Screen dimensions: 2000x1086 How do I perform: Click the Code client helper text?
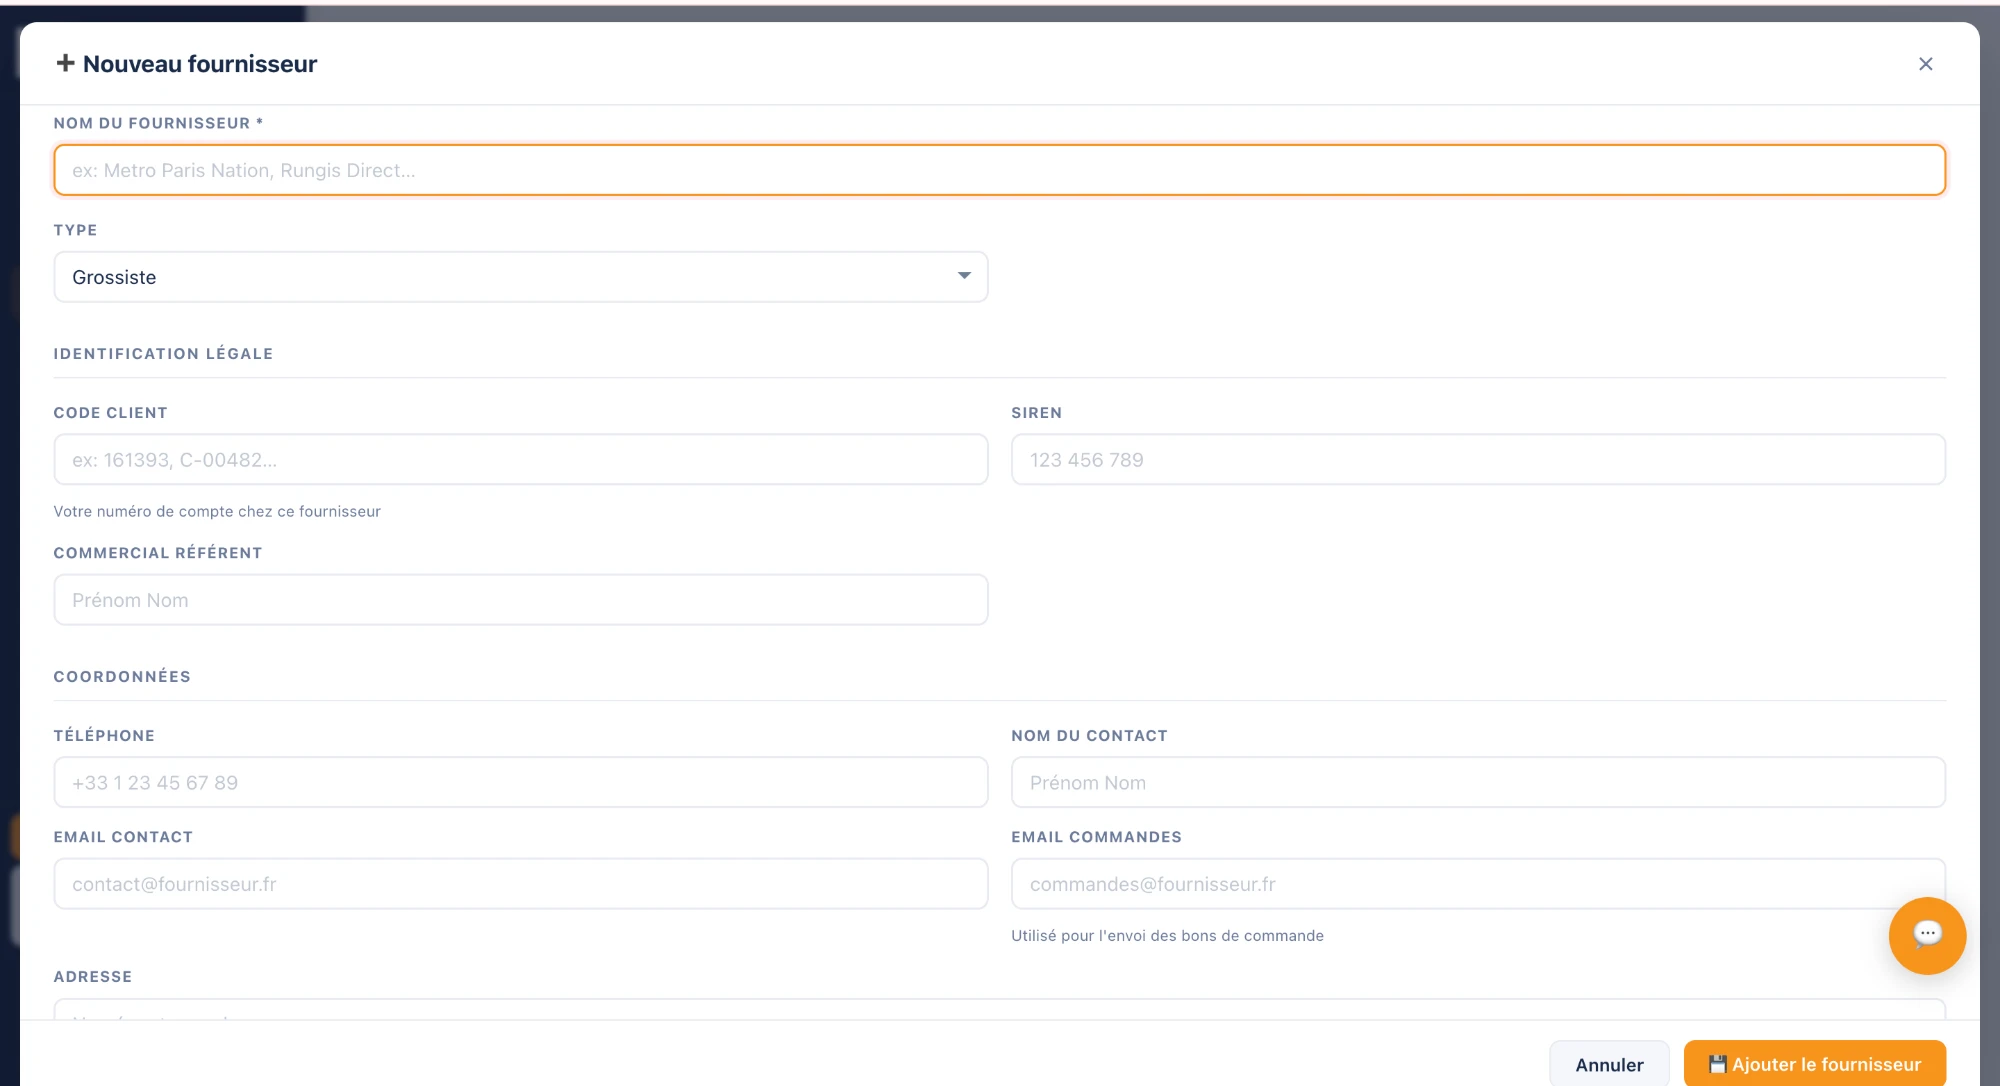217,511
